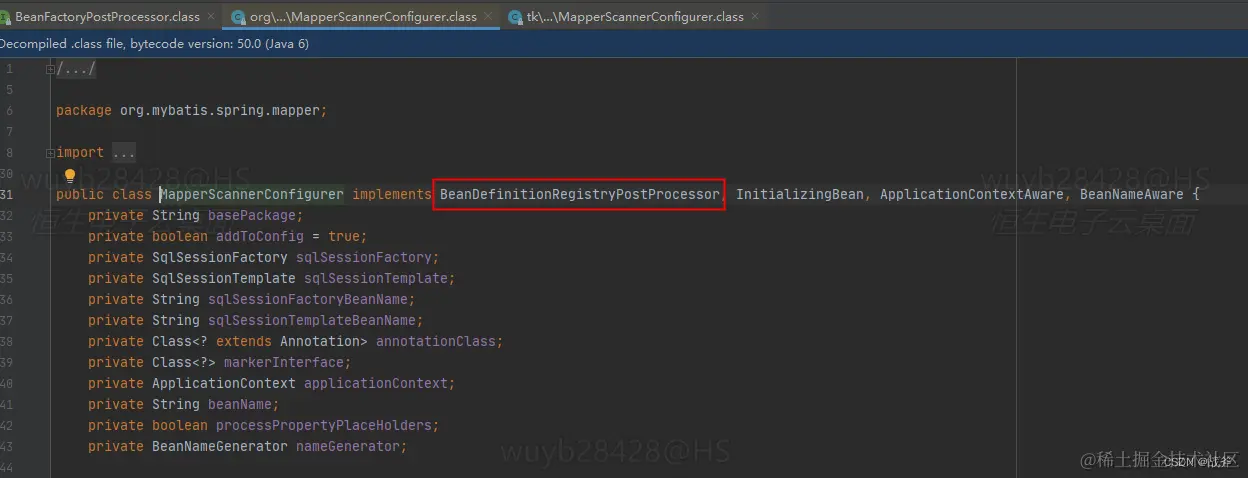Expand the folded import ... section

pos(50,152)
